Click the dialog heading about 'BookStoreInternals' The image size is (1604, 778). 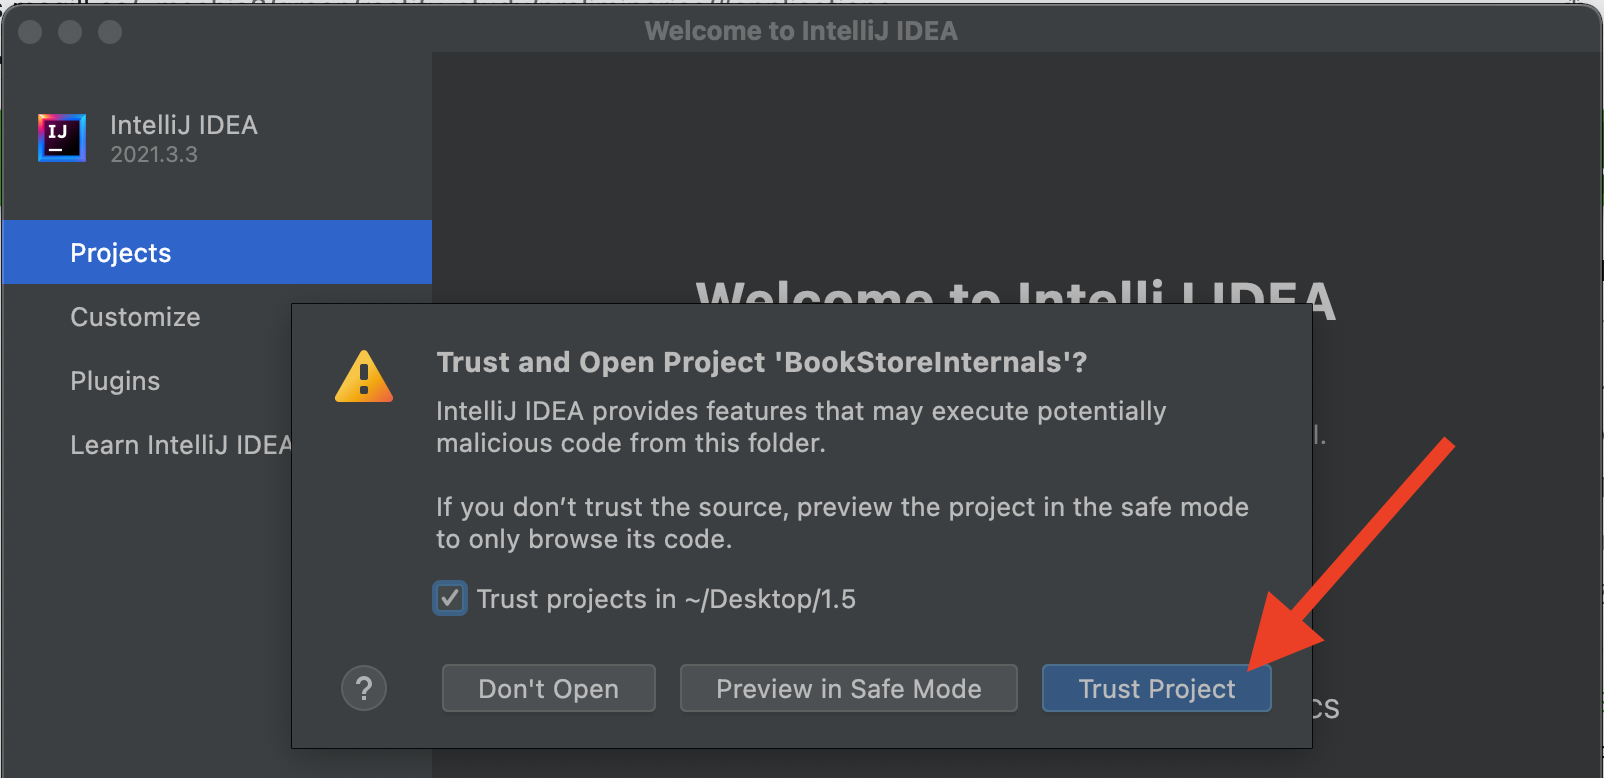tap(761, 362)
